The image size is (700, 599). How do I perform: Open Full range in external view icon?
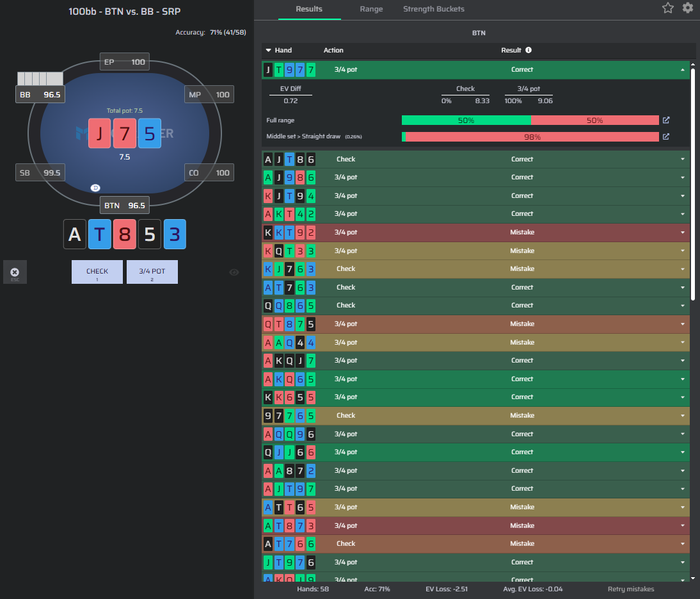666,120
